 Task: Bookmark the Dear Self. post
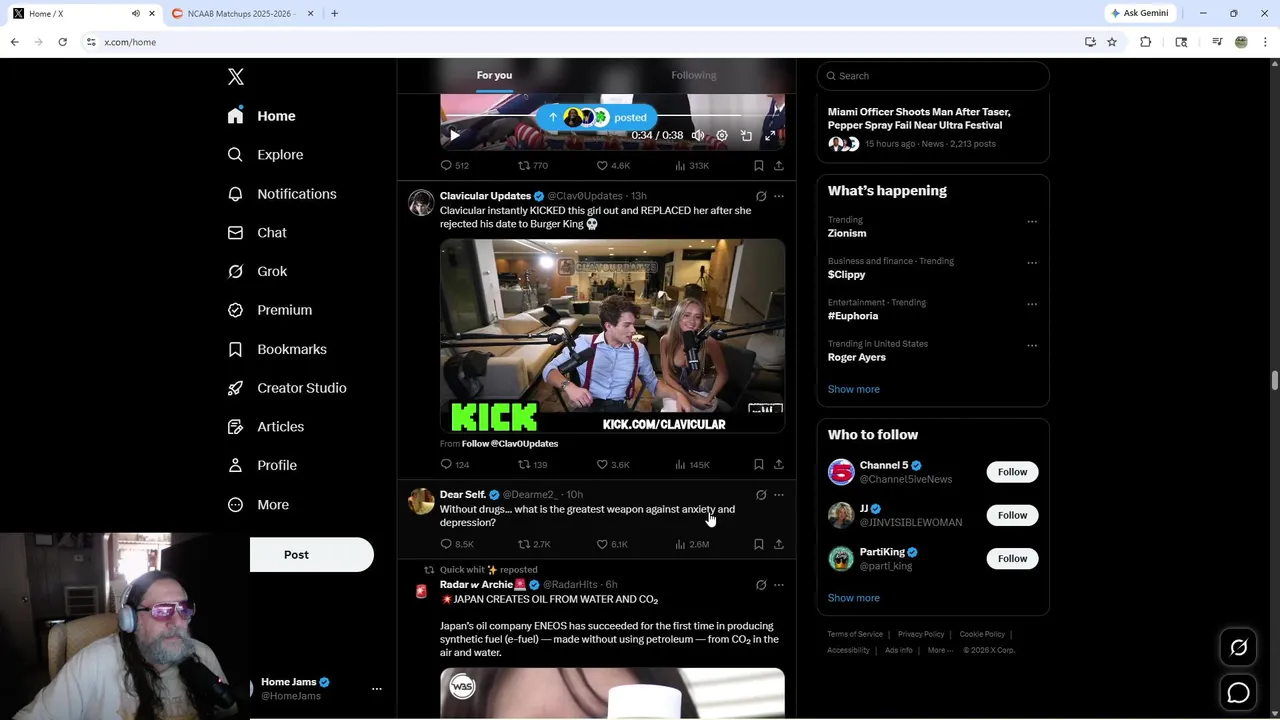coord(759,545)
